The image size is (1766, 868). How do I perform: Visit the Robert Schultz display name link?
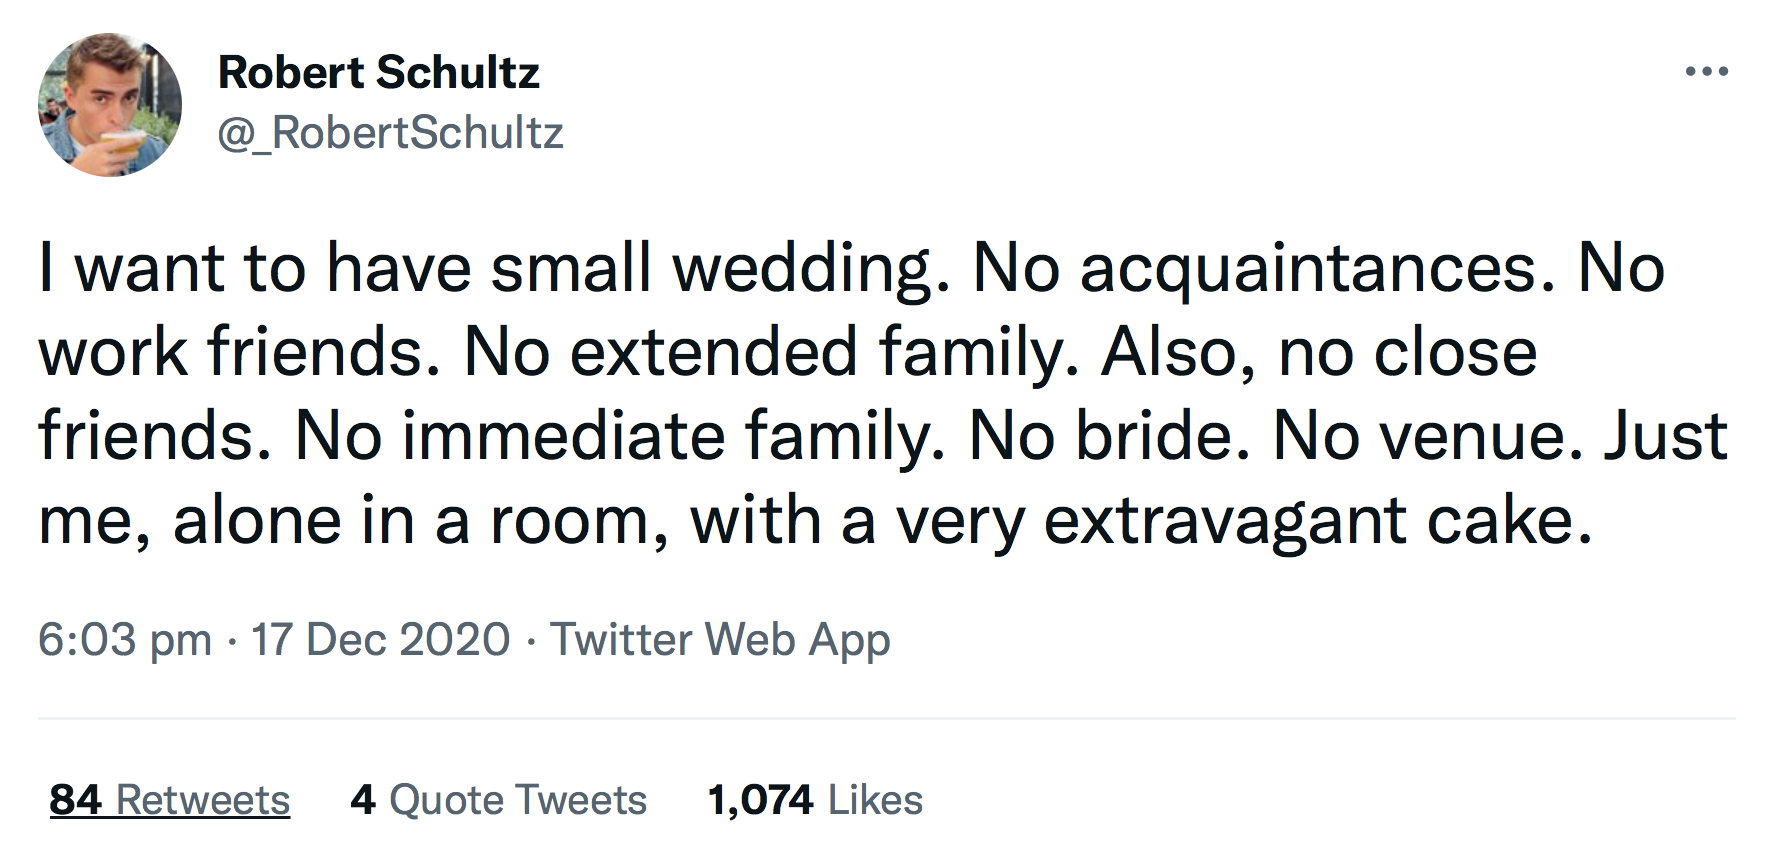[379, 73]
